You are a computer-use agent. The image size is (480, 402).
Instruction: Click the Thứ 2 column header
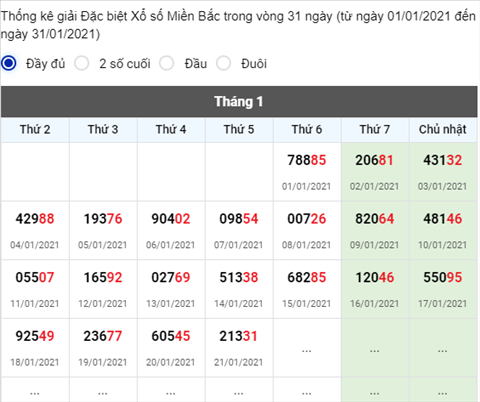coord(35,129)
